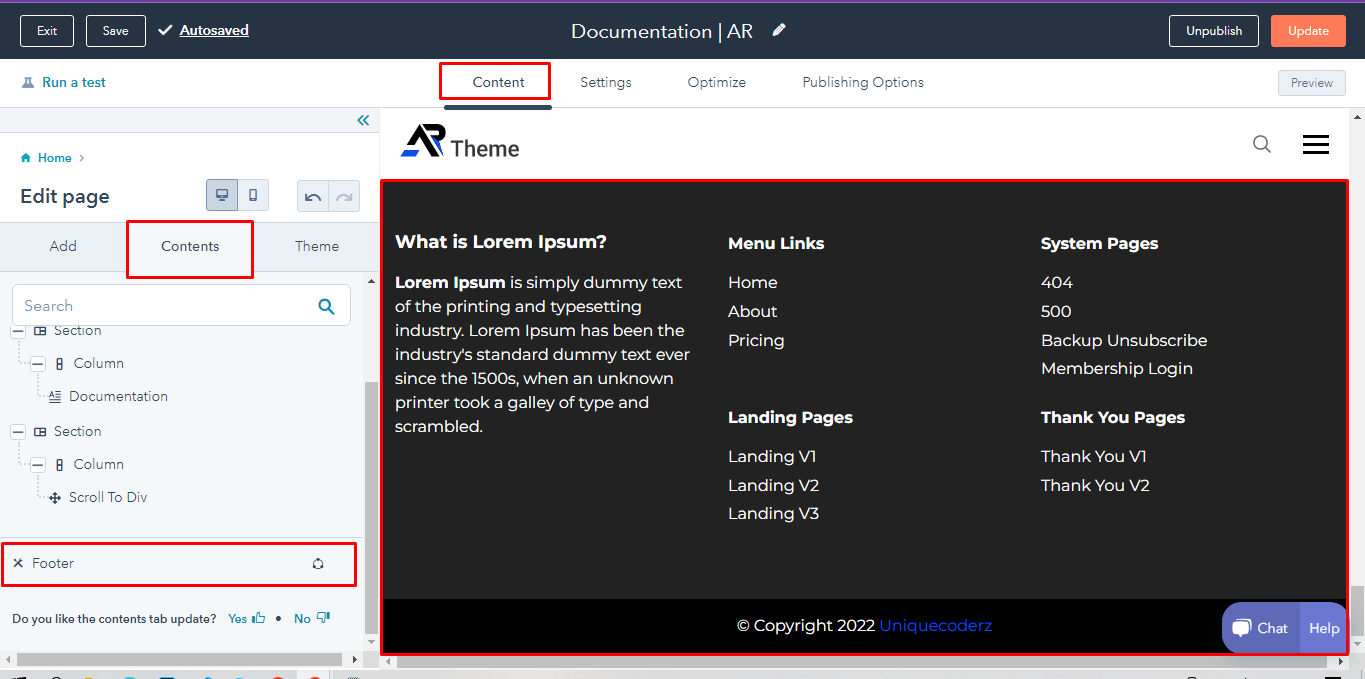
Task: Close the Footer item with the X icon
Action: [18, 564]
